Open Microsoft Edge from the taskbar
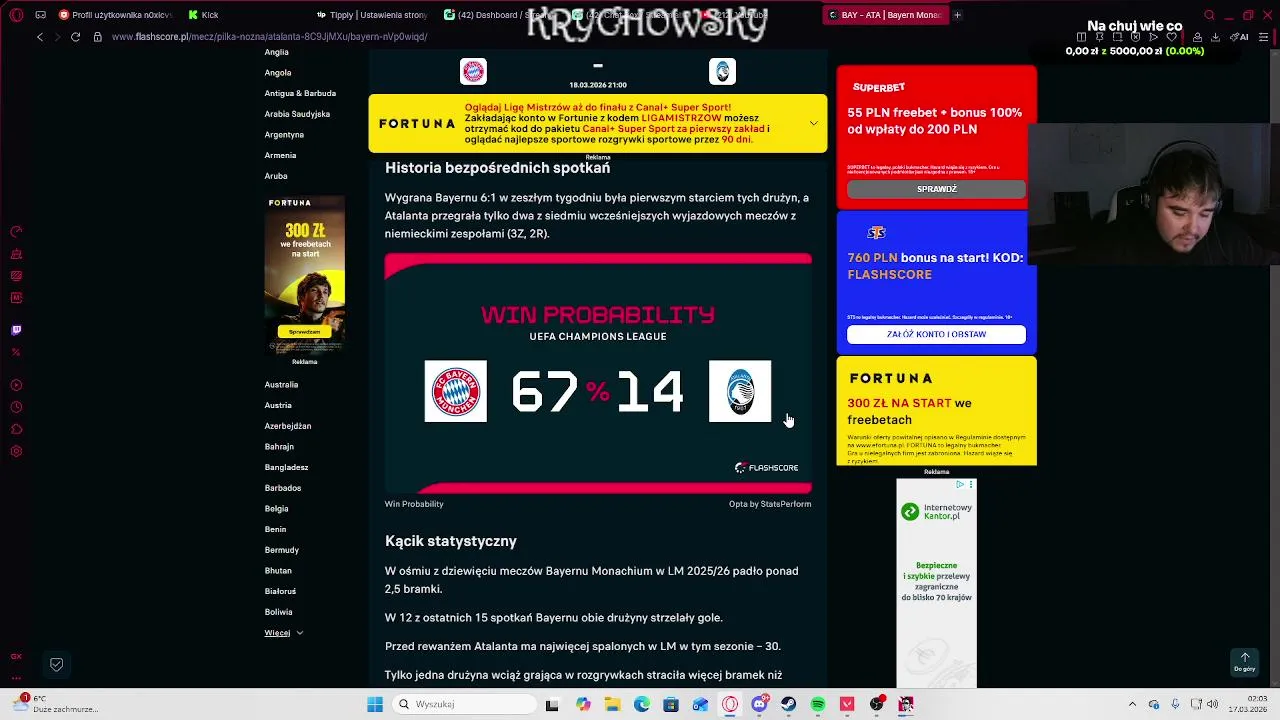This screenshot has height=720, width=1280. click(x=641, y=704)
